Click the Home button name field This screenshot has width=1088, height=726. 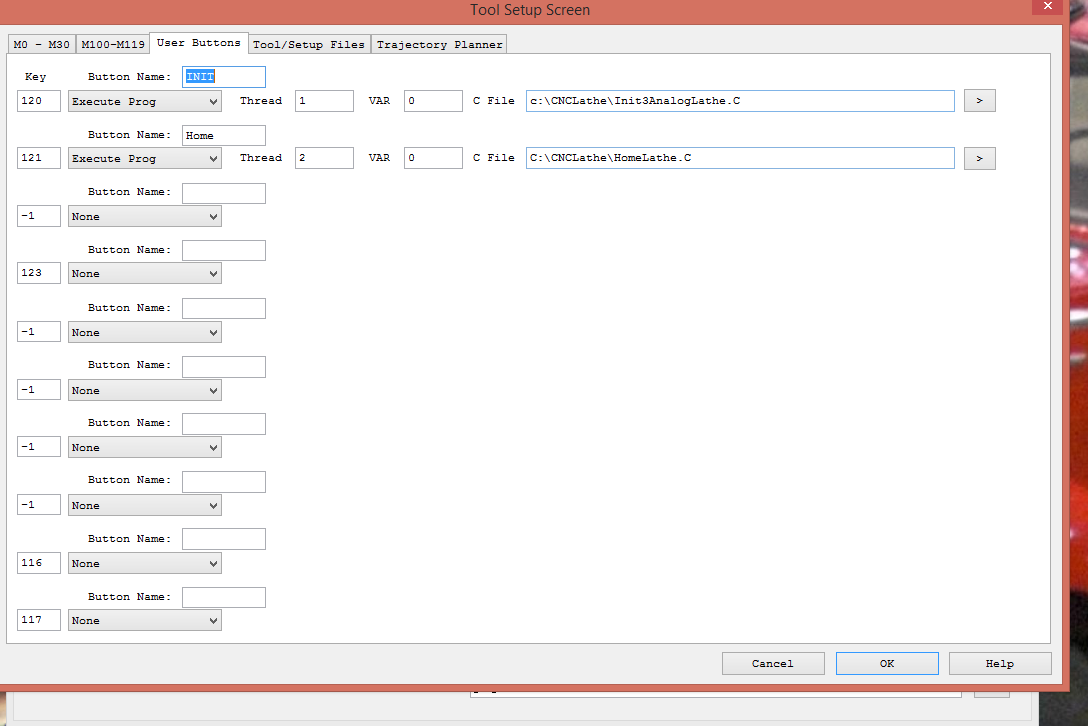click(223, 135)
